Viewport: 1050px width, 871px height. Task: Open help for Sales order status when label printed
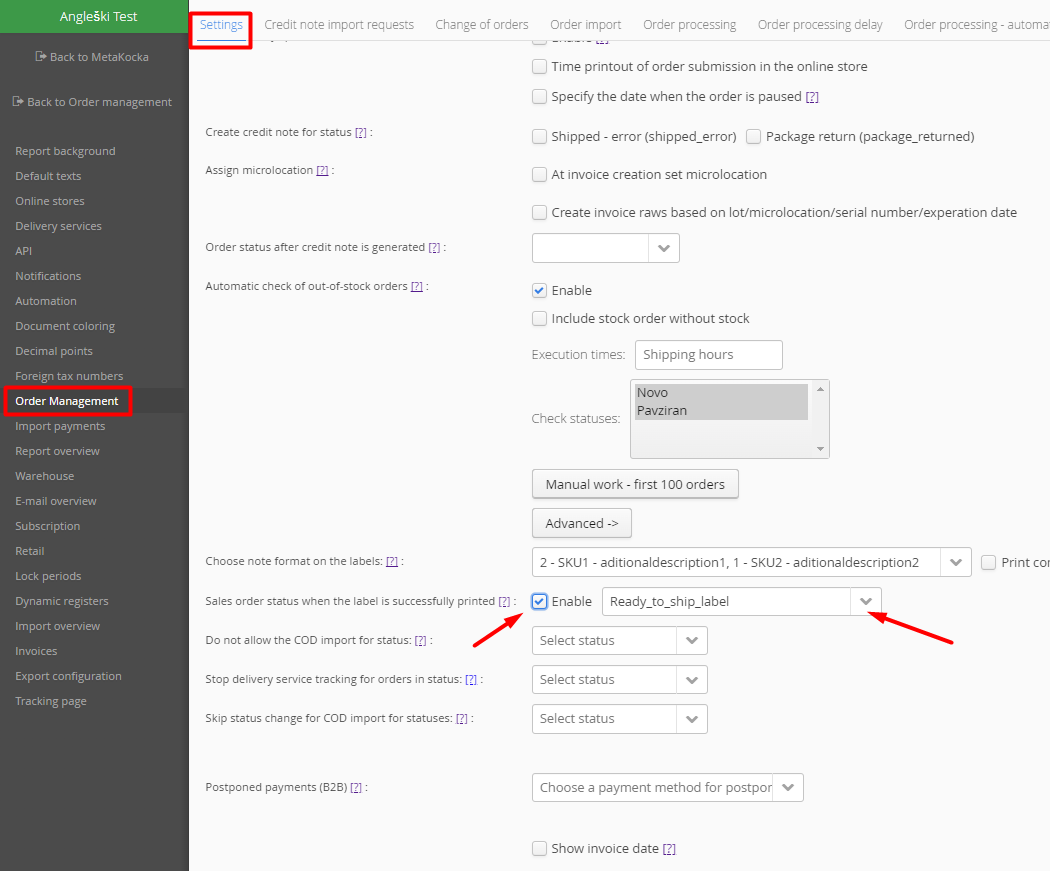504,602
